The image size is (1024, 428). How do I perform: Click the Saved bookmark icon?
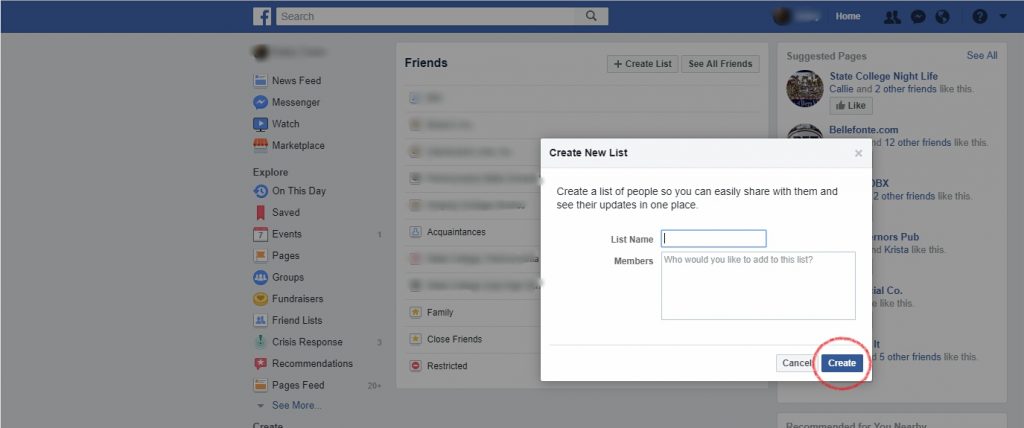point(261,212)
